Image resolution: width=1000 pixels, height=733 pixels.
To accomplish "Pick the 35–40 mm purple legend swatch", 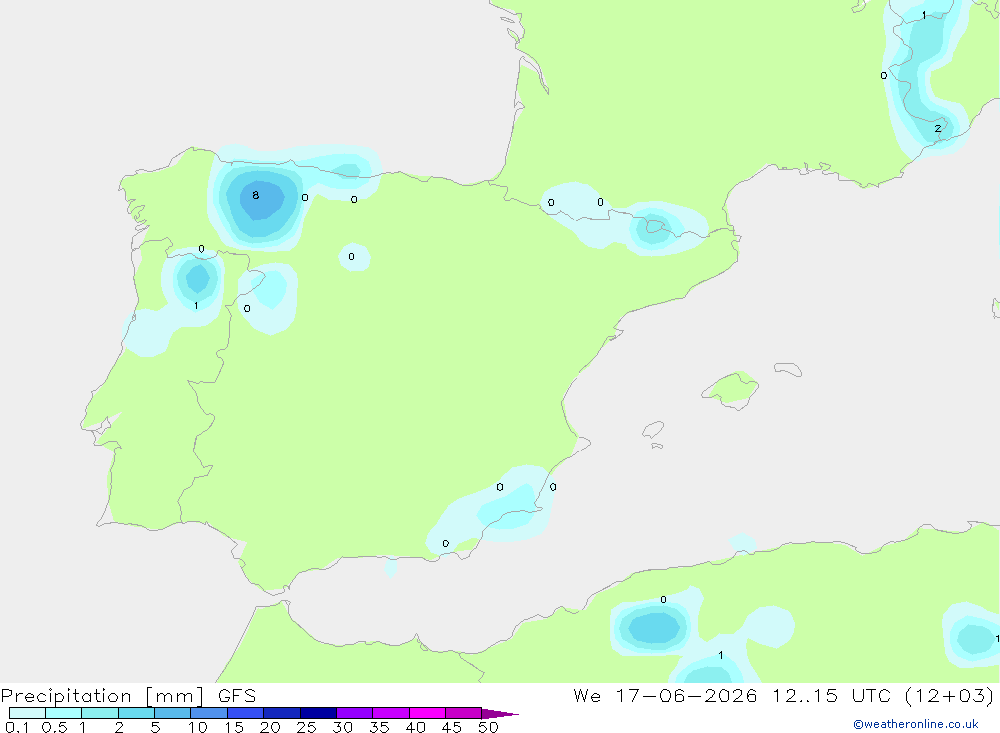I will [391, 713].
